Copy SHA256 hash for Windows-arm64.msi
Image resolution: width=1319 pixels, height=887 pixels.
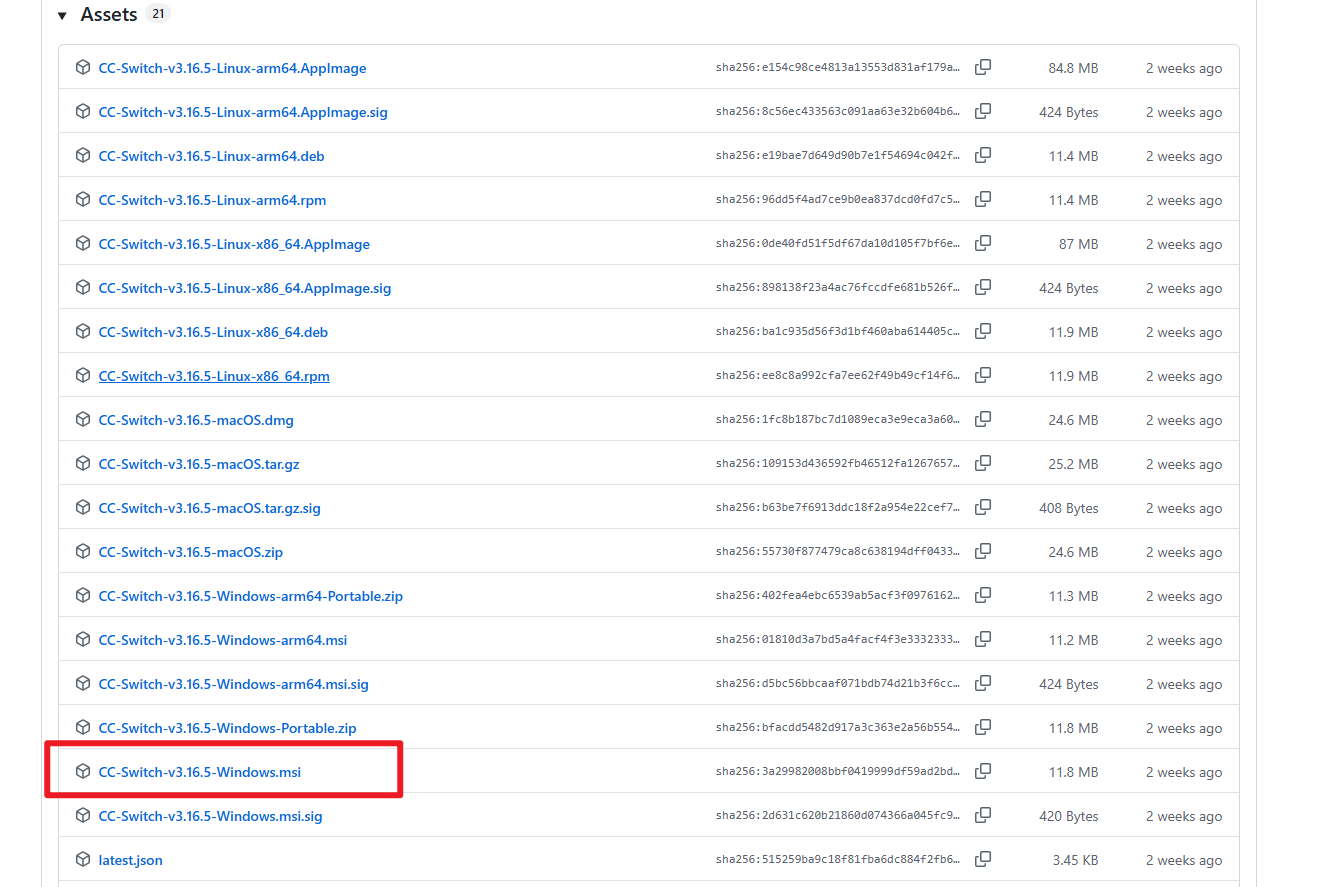pyautogui.click(x=983, y=639)
